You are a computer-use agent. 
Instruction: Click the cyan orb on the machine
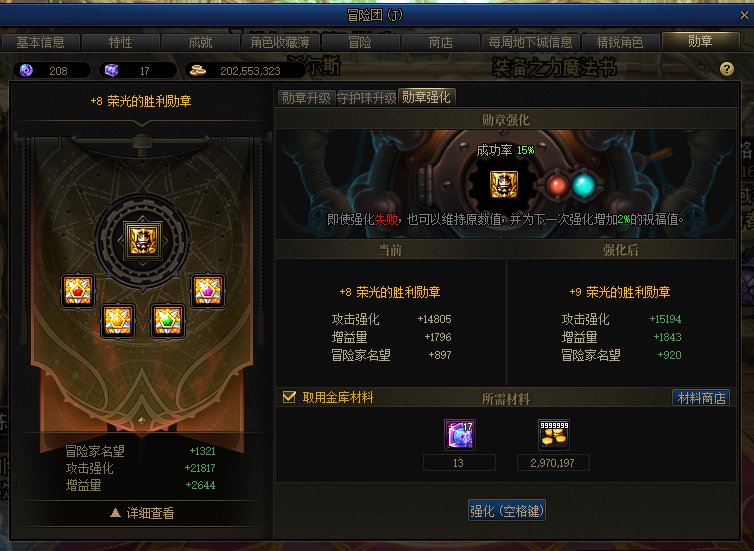pyautogui.click(x=584, y=185)
